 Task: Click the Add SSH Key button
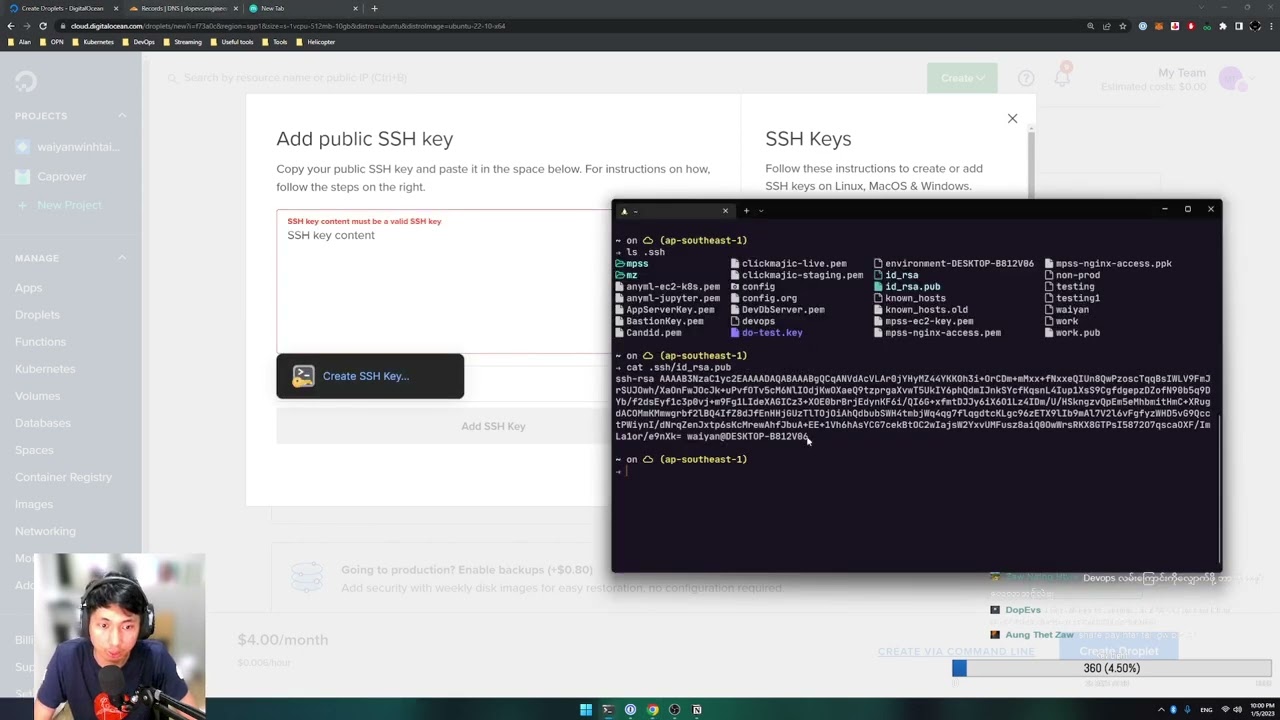[493, 426]
